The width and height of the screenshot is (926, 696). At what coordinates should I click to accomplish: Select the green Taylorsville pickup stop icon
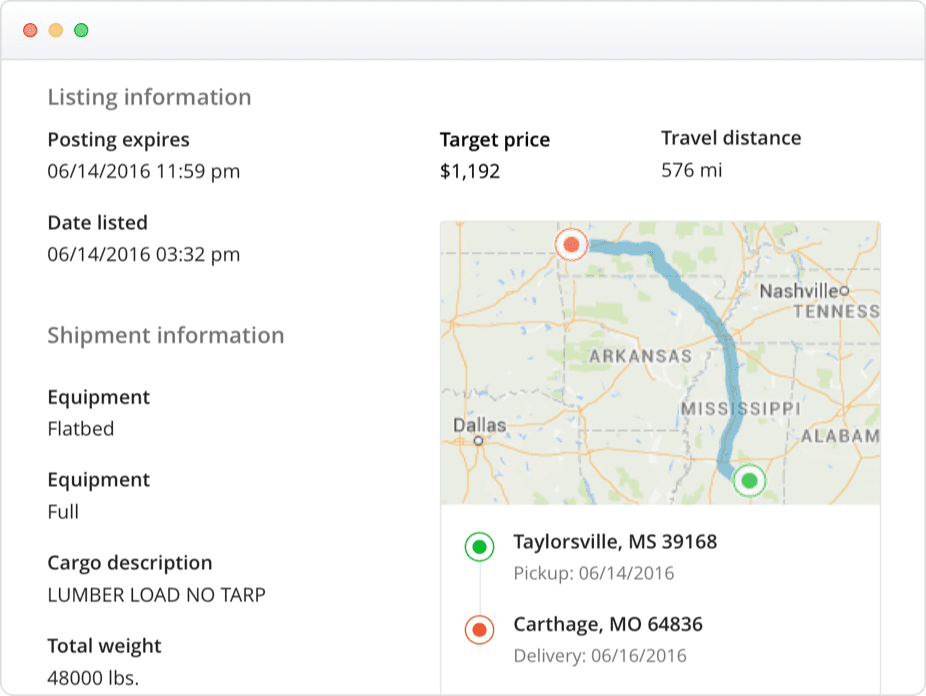click(480, 547)
